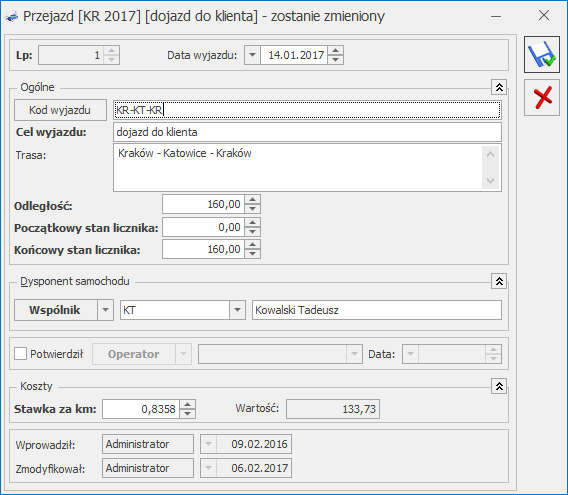
Task: Click the Kowalski Tadeusz name field
Action: tap(377, 310)
